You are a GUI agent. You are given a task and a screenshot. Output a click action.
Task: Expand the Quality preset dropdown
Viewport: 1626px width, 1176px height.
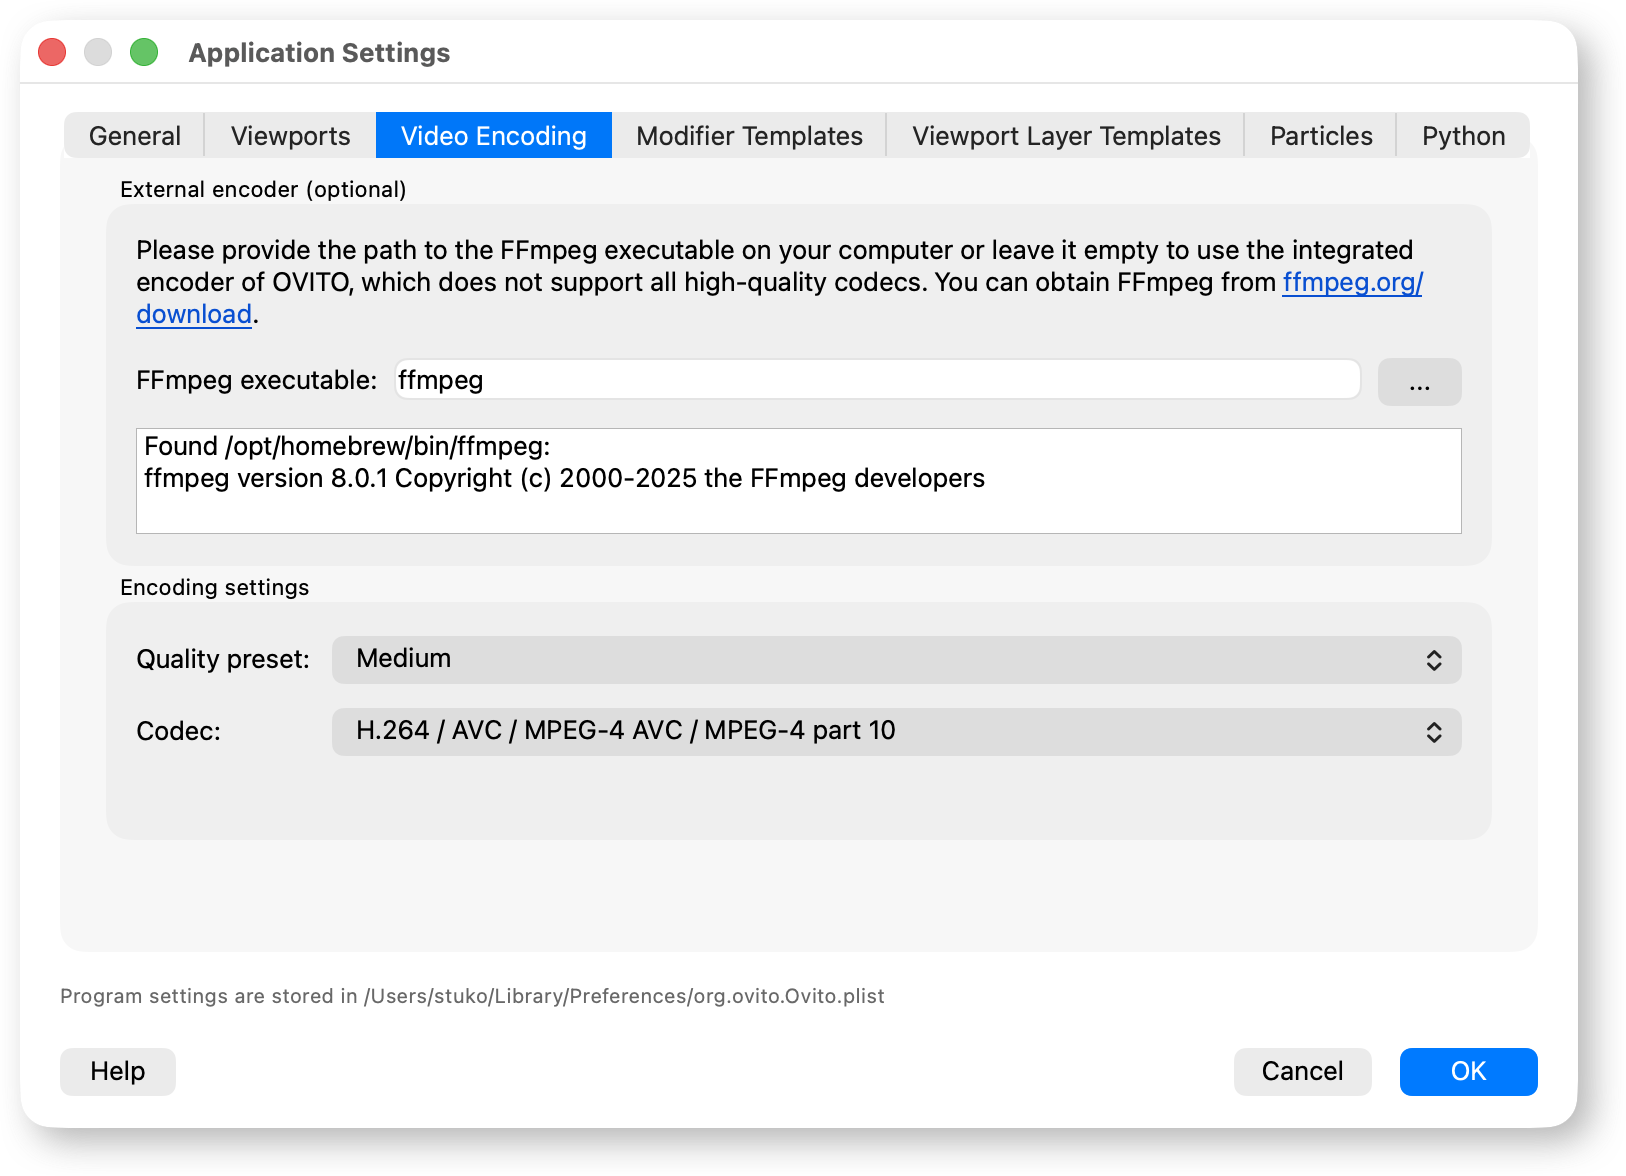tap(896, 660)
